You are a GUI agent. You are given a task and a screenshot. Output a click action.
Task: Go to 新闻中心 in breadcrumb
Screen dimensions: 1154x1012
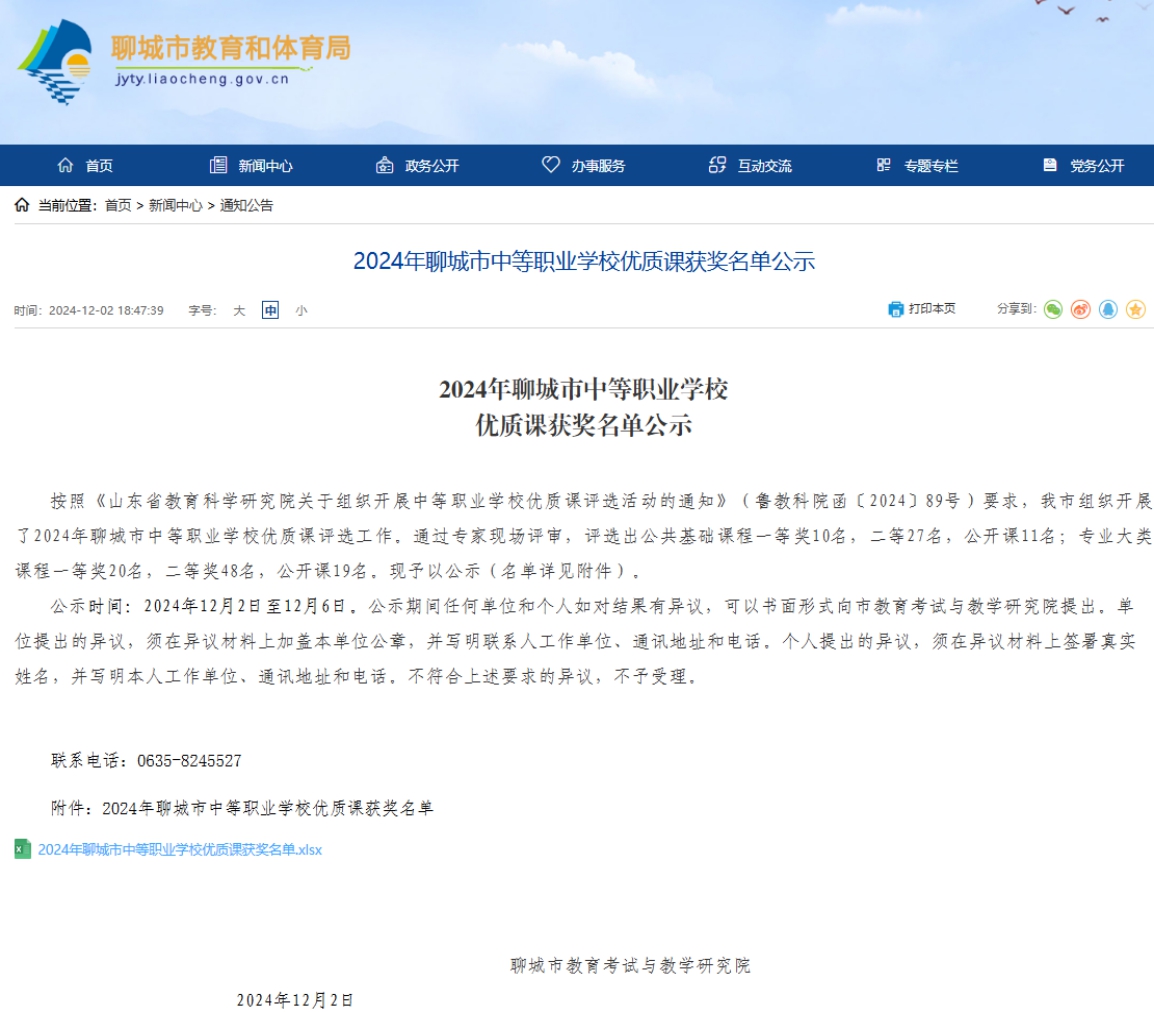[175, 205]
